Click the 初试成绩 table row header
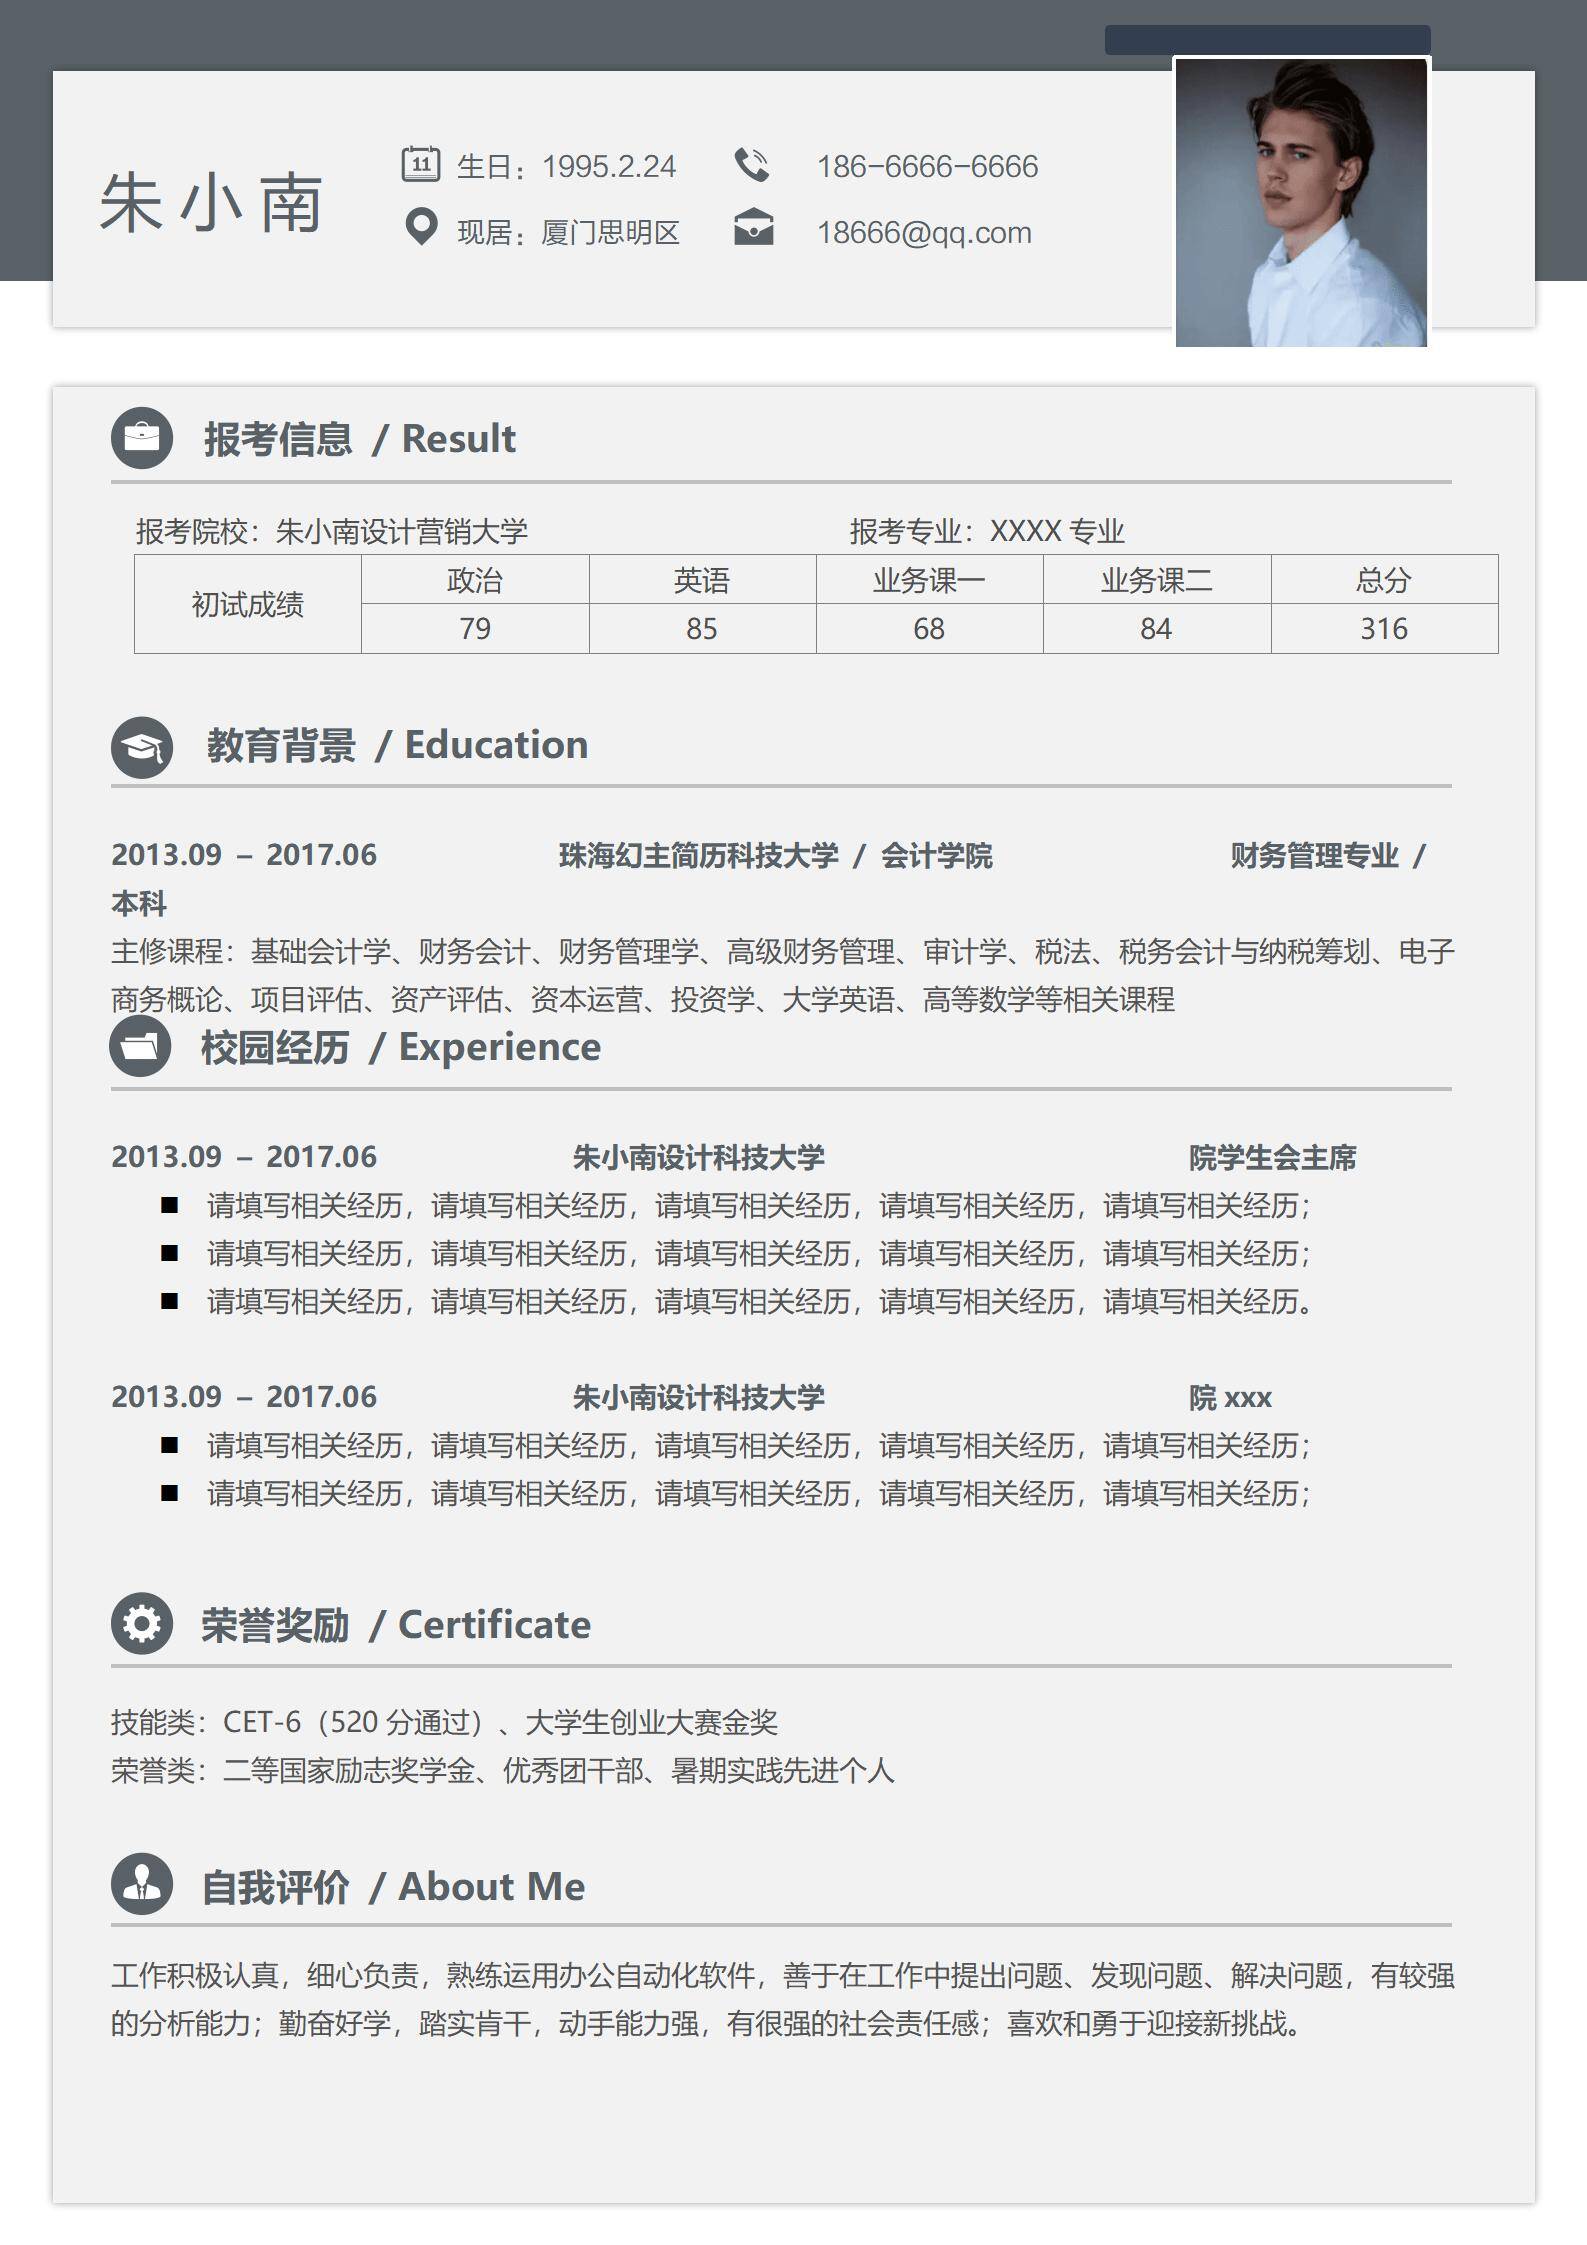 click(247, 605)
